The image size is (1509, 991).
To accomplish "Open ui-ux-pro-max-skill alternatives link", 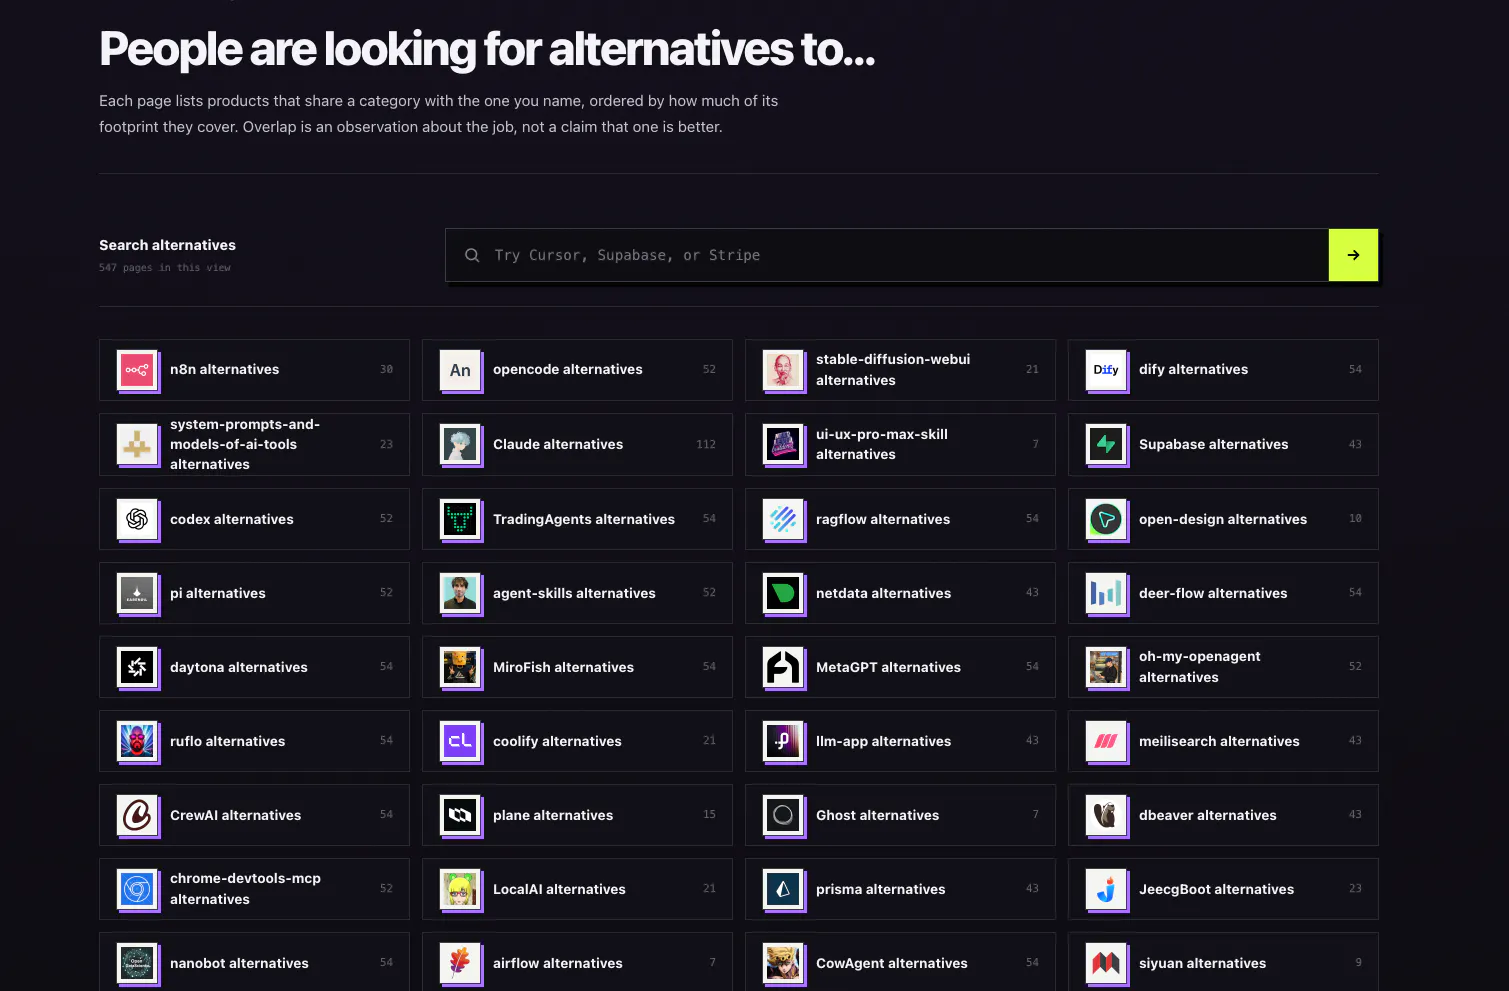I will point(900,444).
